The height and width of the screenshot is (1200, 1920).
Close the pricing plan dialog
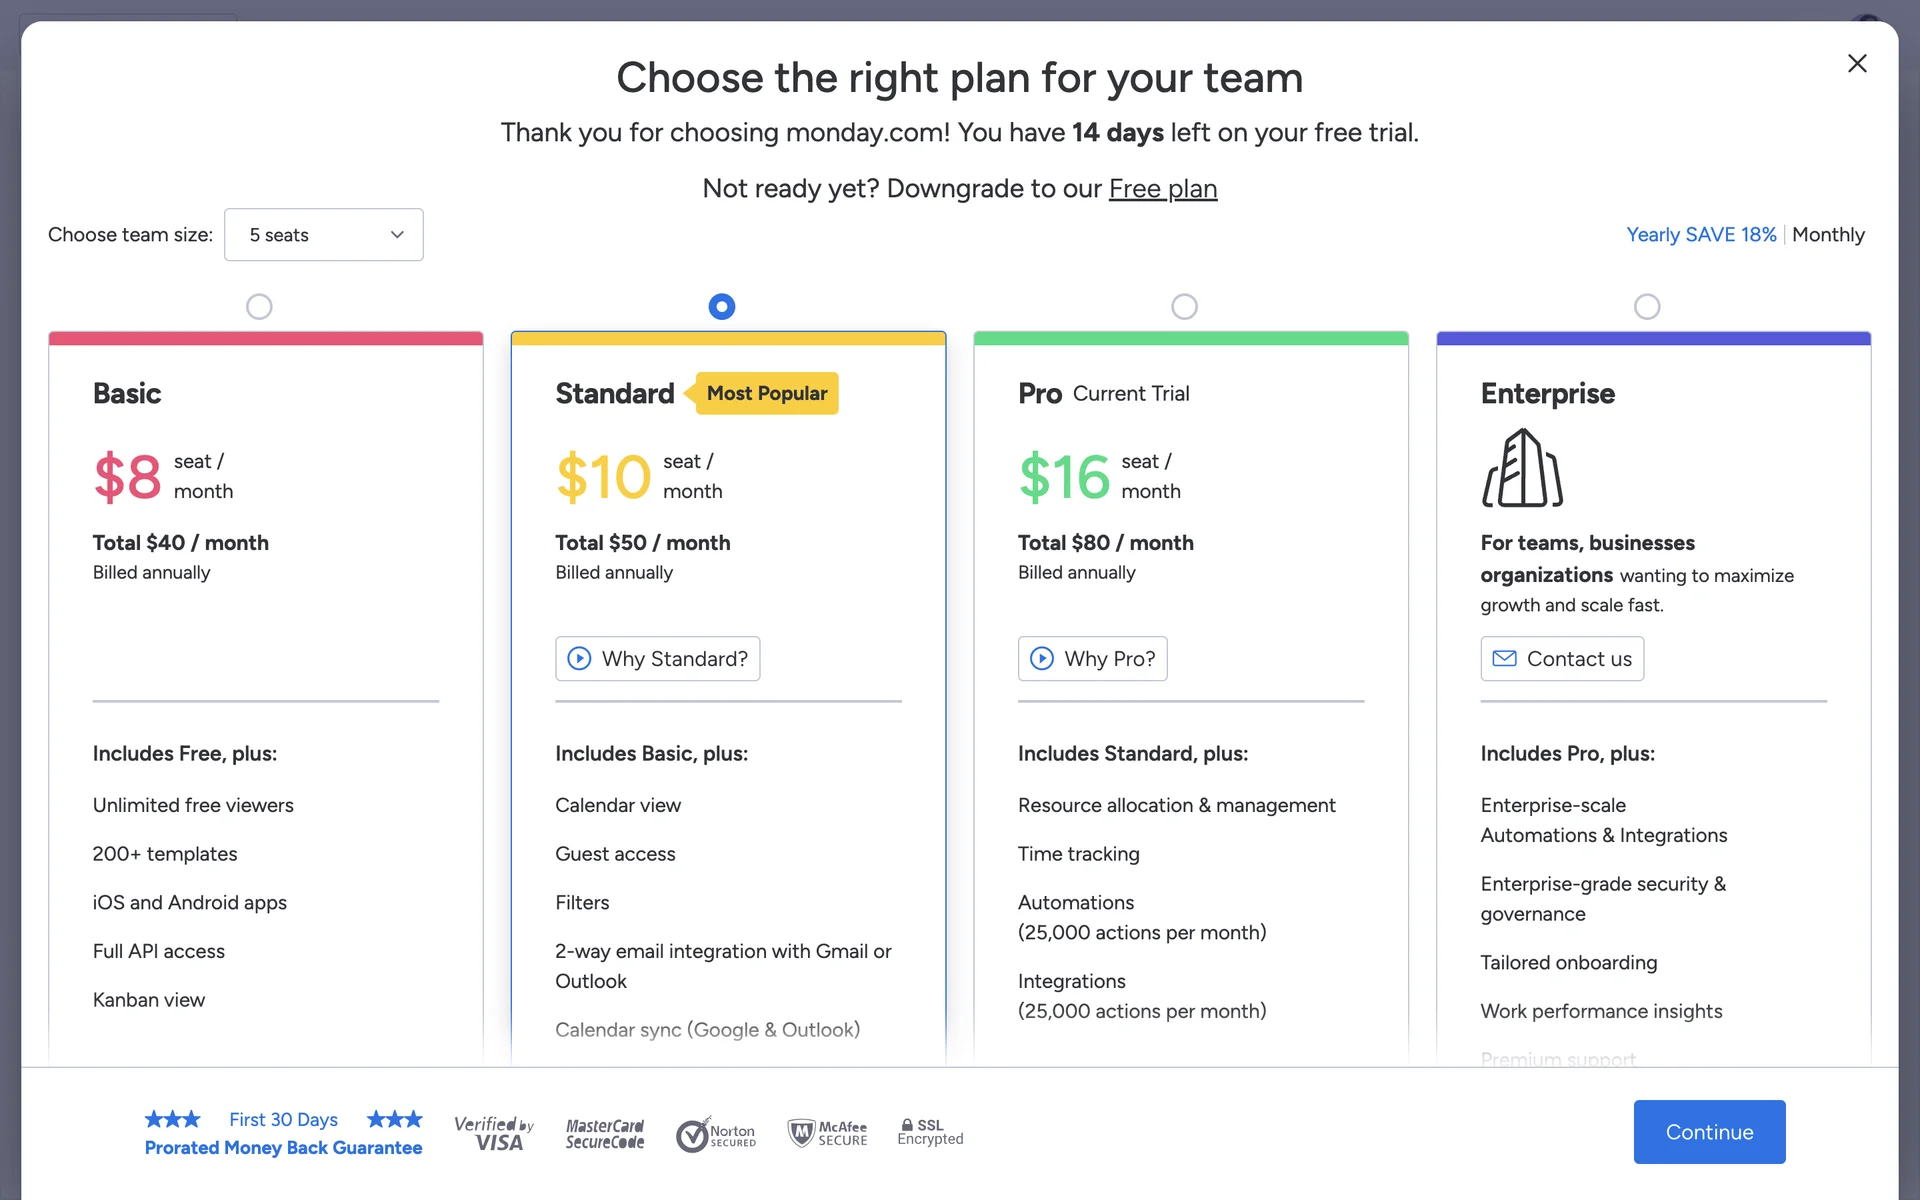tap(1857, 64)
